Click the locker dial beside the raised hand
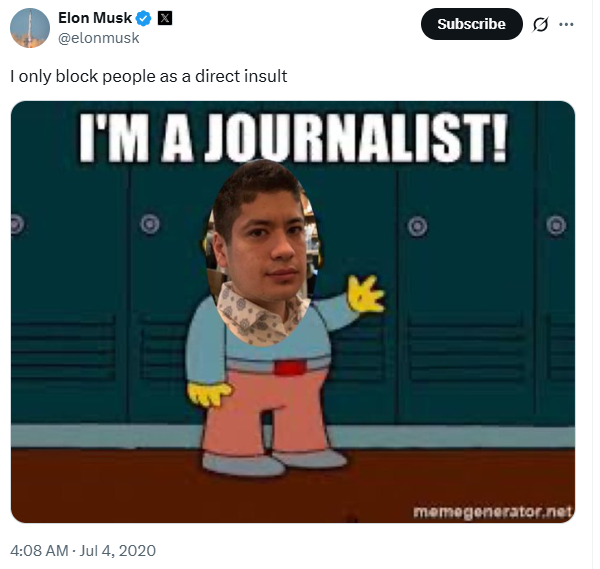This screenshot has height=569, width=600. [417, 226]
